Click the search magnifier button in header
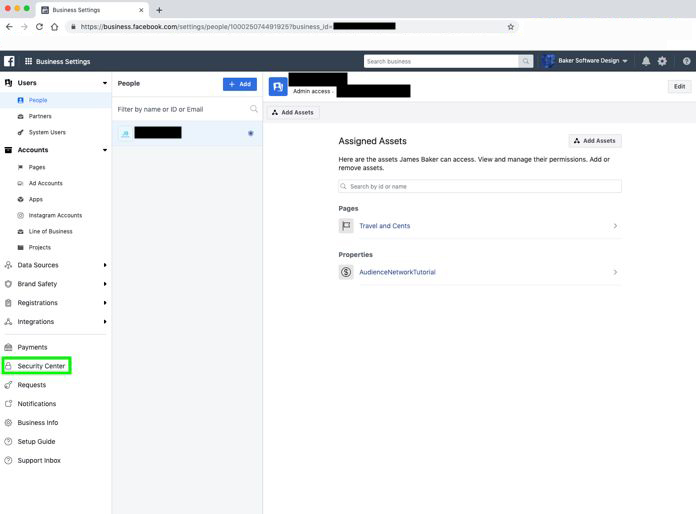Viewport: 696px width, 514px height. coord(526,61)
